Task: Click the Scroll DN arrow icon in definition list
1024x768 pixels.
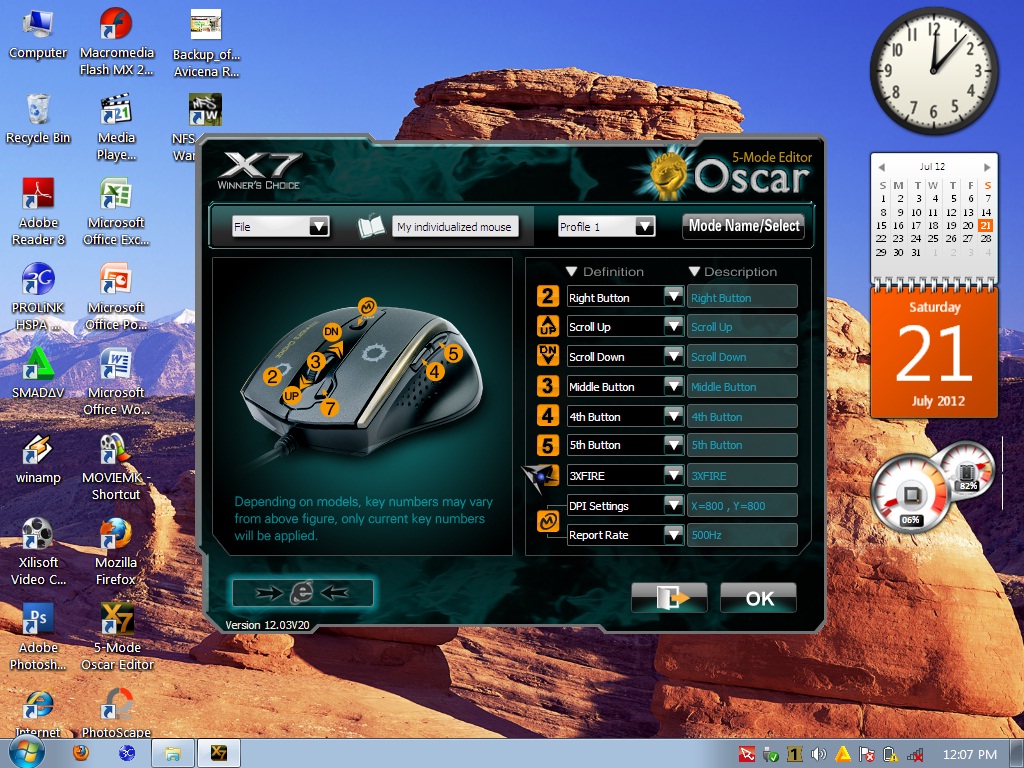Action: coord(548,355)
